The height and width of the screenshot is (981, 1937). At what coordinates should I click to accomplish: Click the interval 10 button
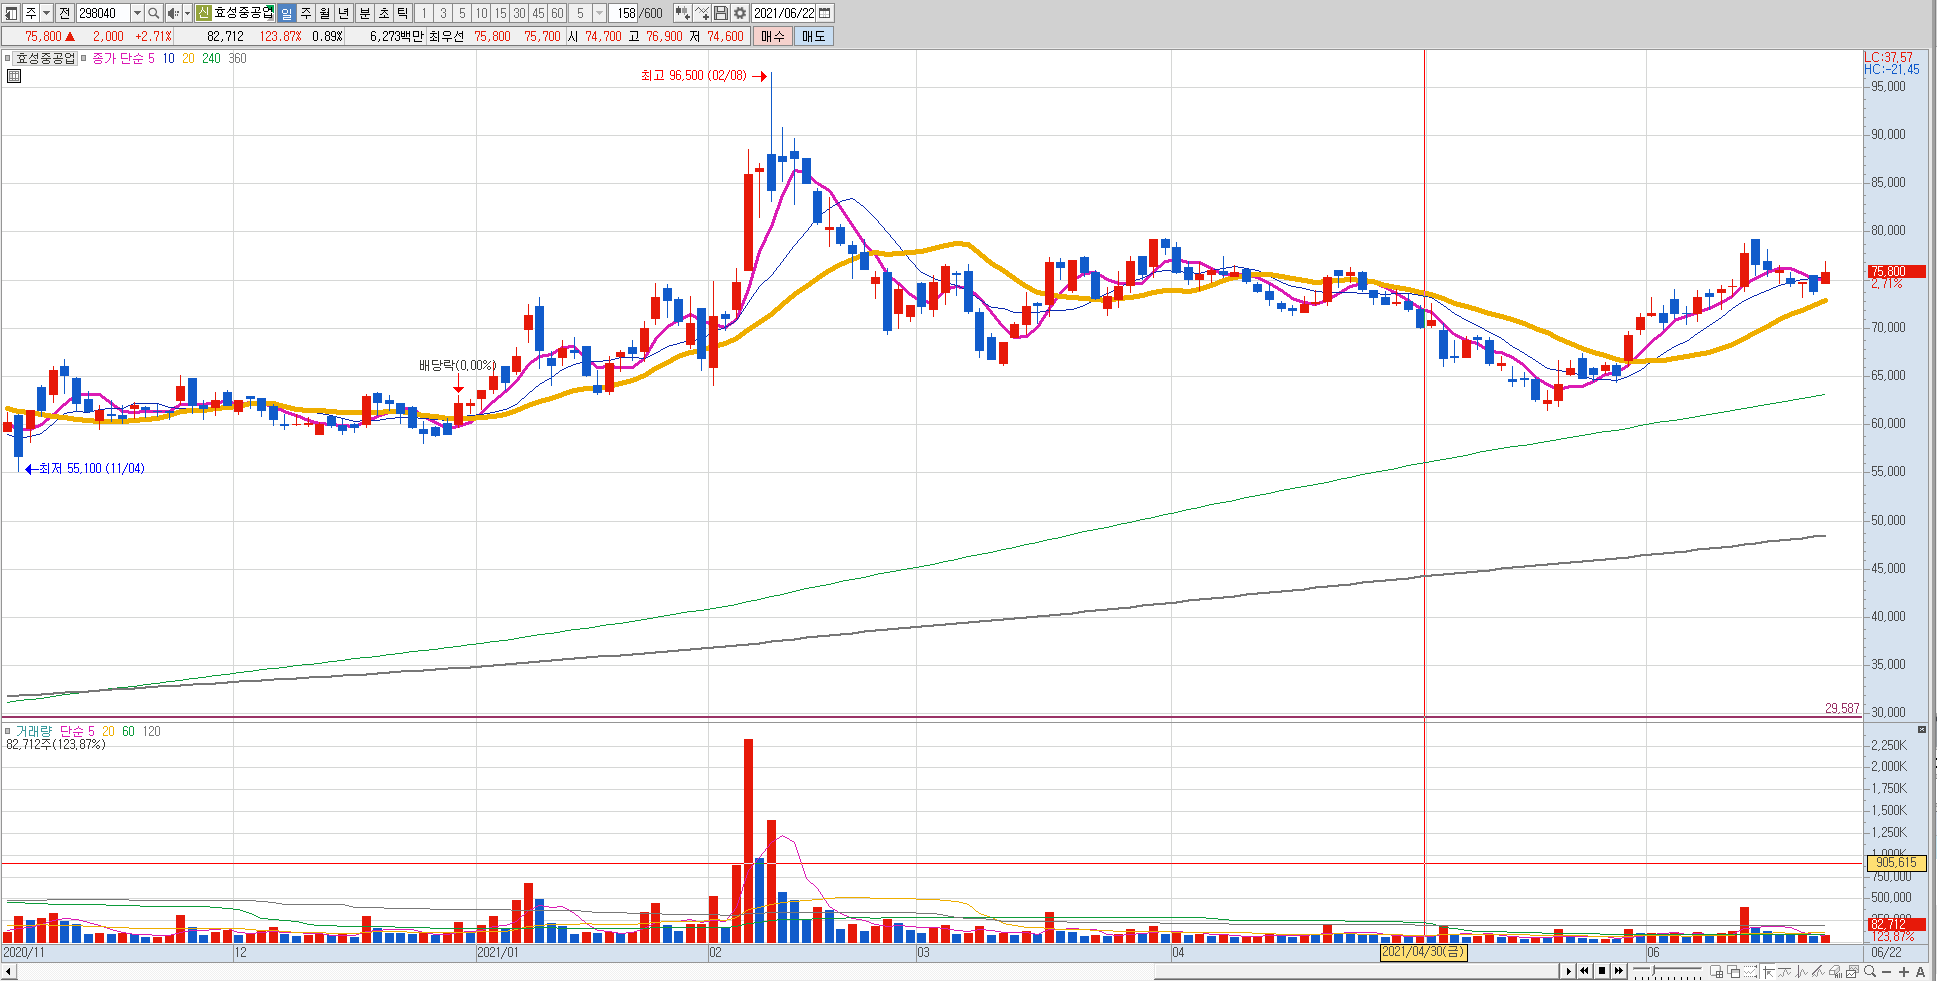point(481,13)
